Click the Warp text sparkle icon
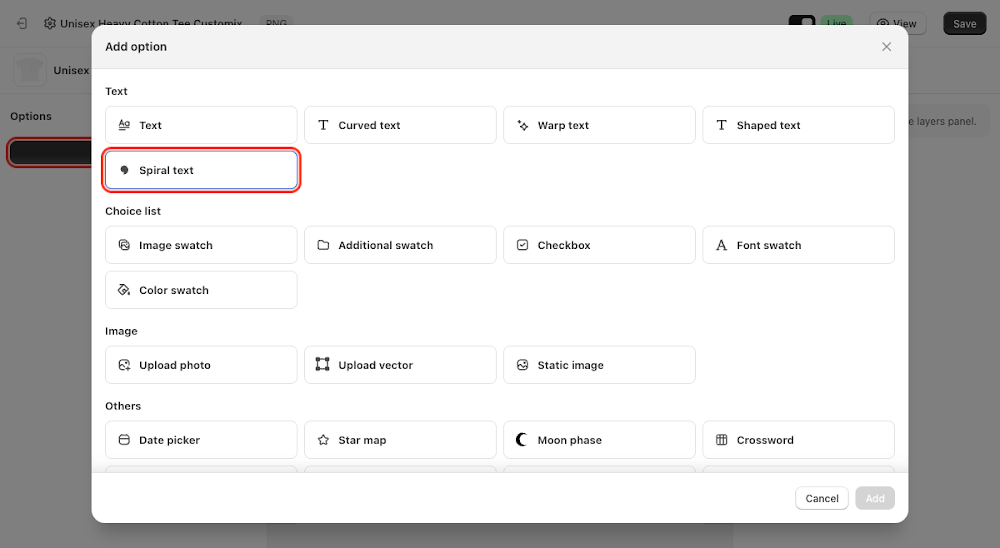1000x548 pixels. click(x=522, y=125)
